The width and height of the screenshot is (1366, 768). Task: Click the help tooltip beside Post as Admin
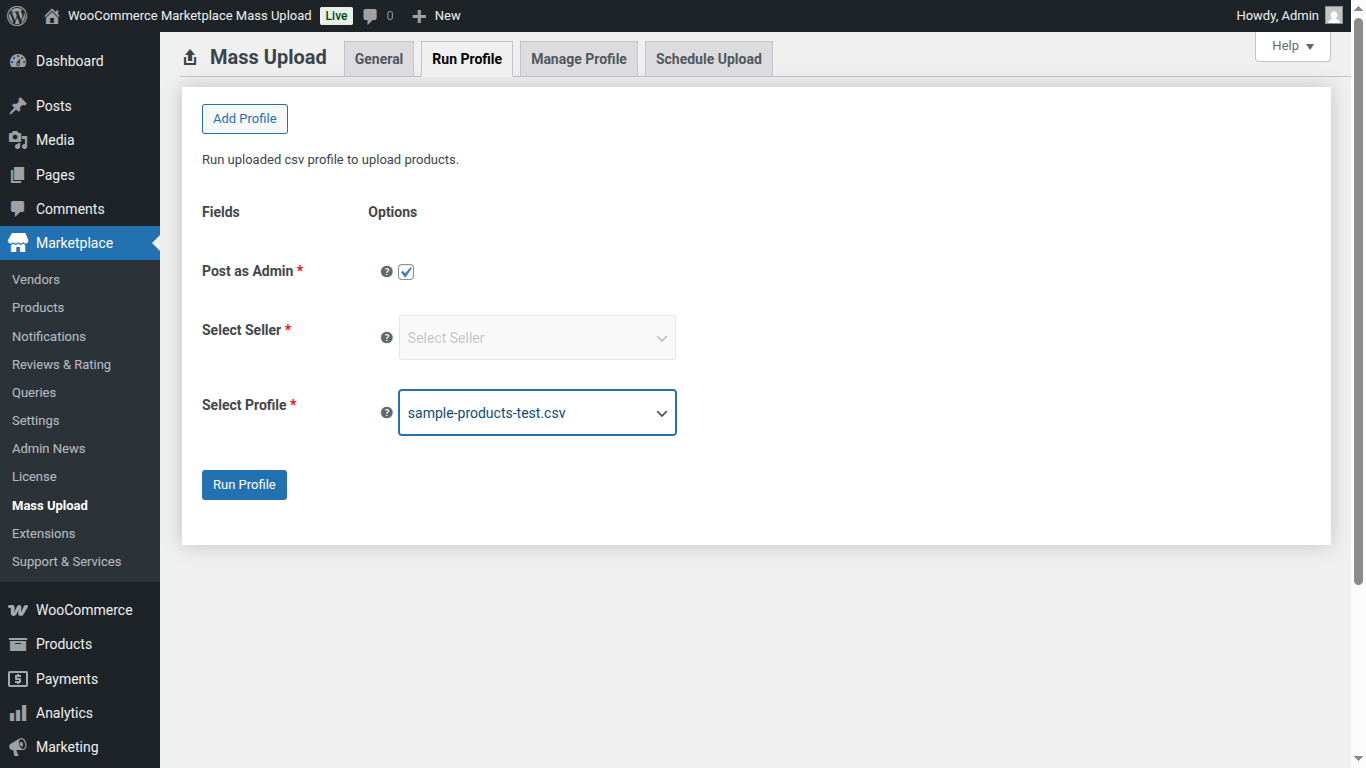386,271
